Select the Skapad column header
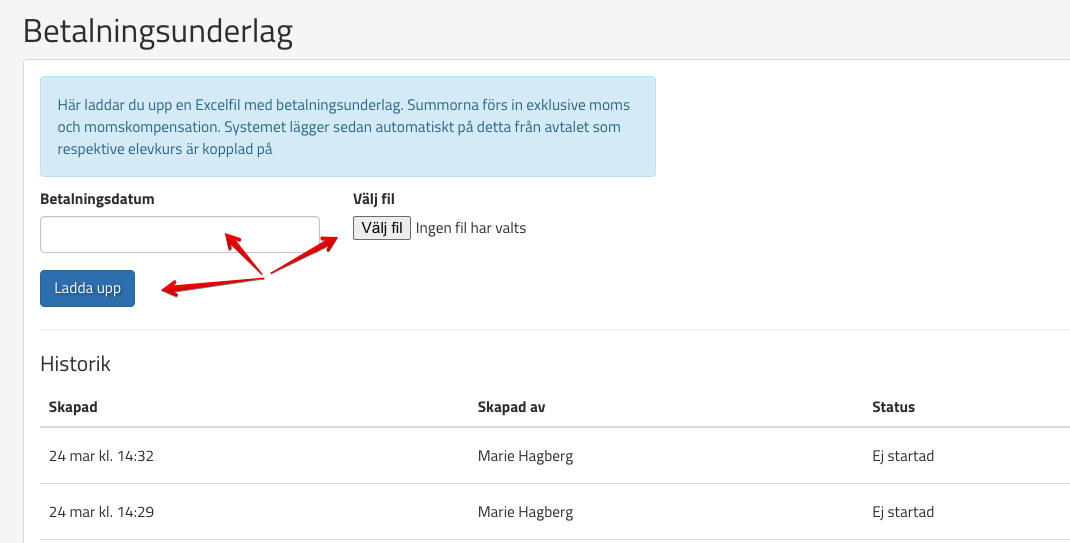Image resolution: width=1070 pixels, height=543 pixels. pos(73,407)
